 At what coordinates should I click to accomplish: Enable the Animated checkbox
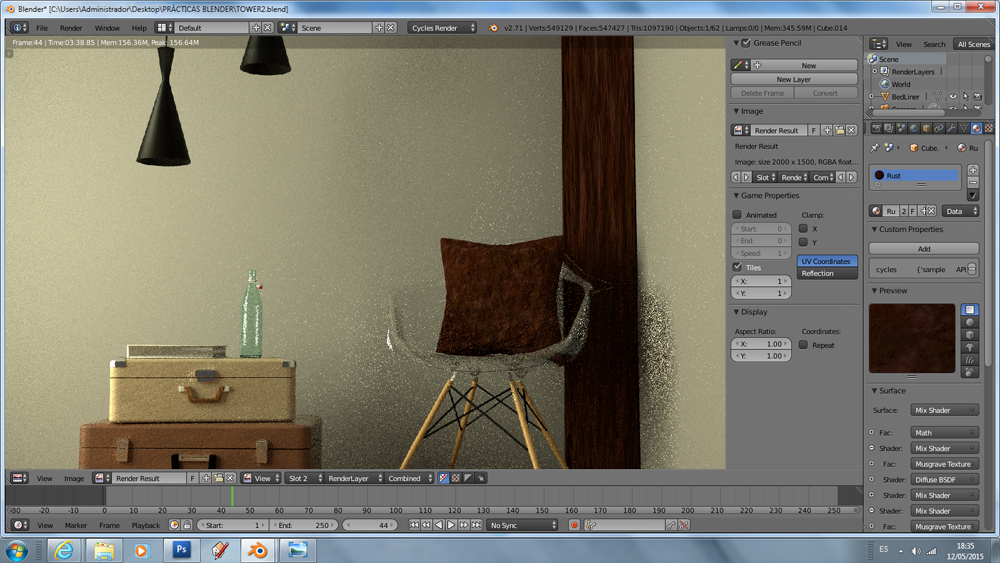pos(737,215)
